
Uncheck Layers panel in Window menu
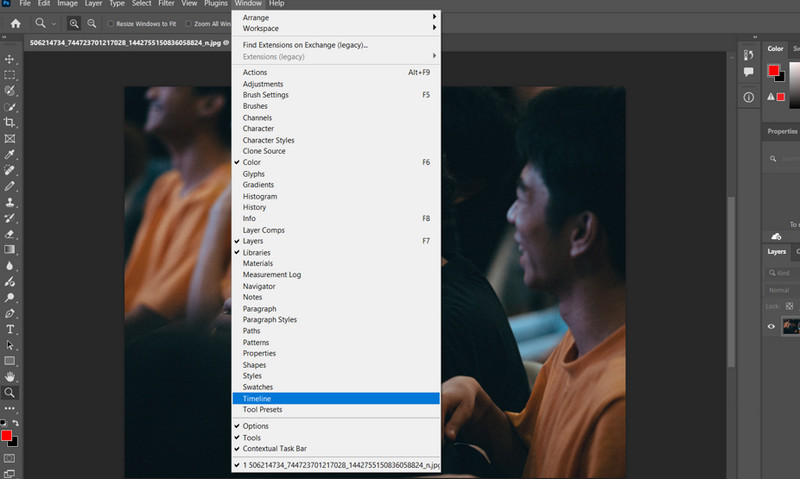coord(336,241)
